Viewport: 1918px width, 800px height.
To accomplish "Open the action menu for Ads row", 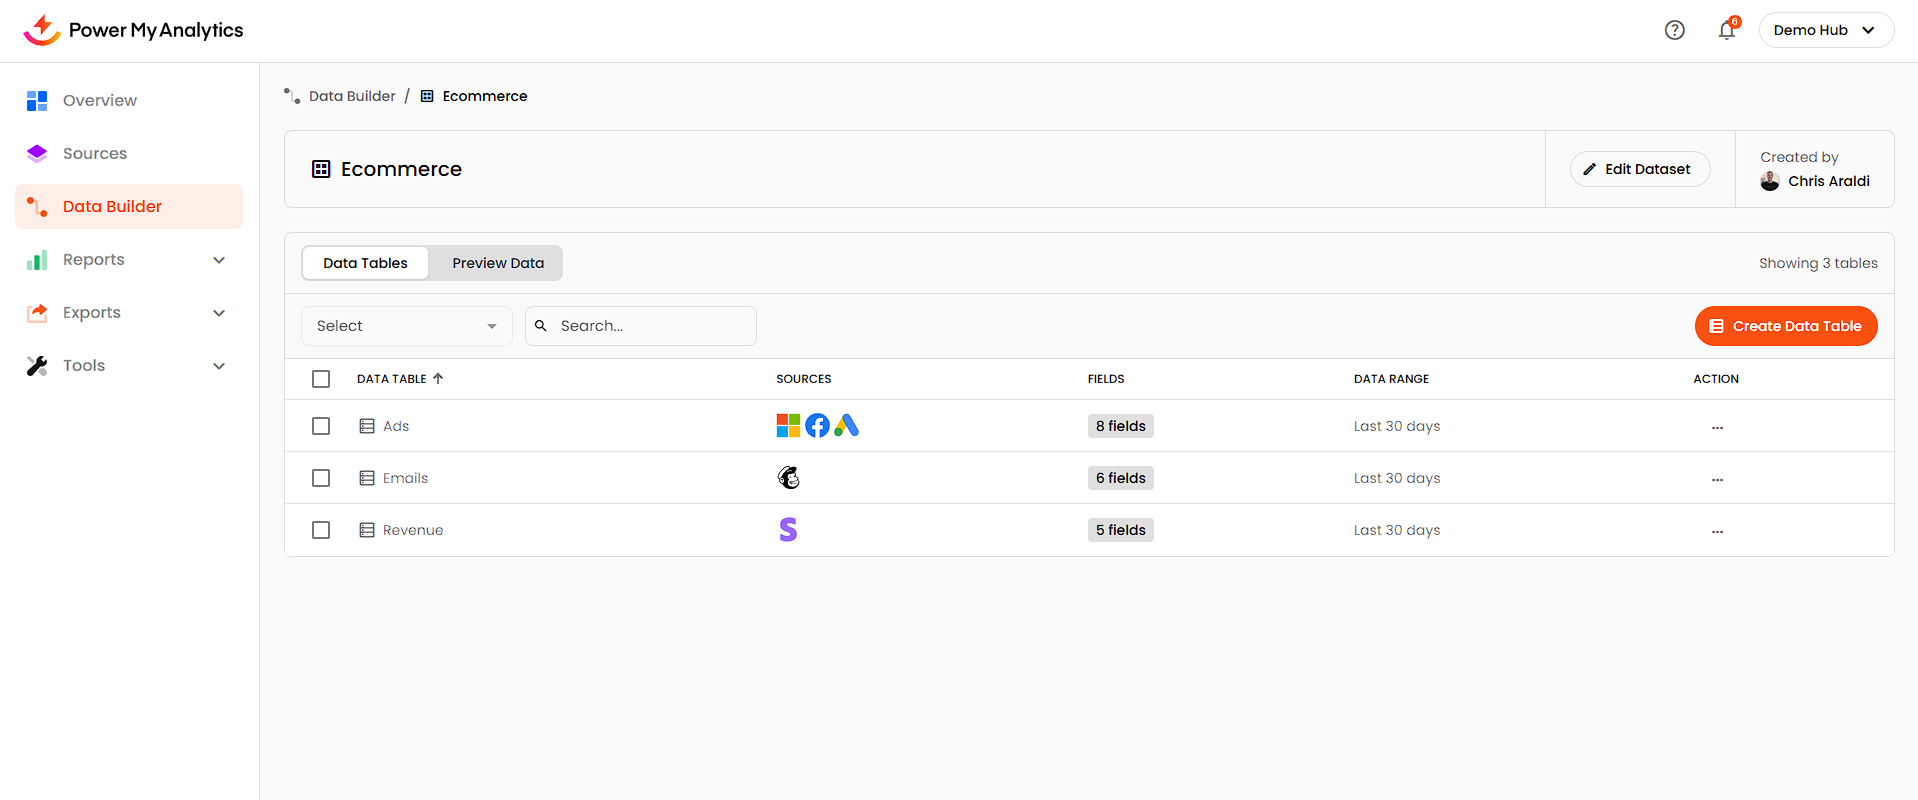I will click(x=1717, y=428).
